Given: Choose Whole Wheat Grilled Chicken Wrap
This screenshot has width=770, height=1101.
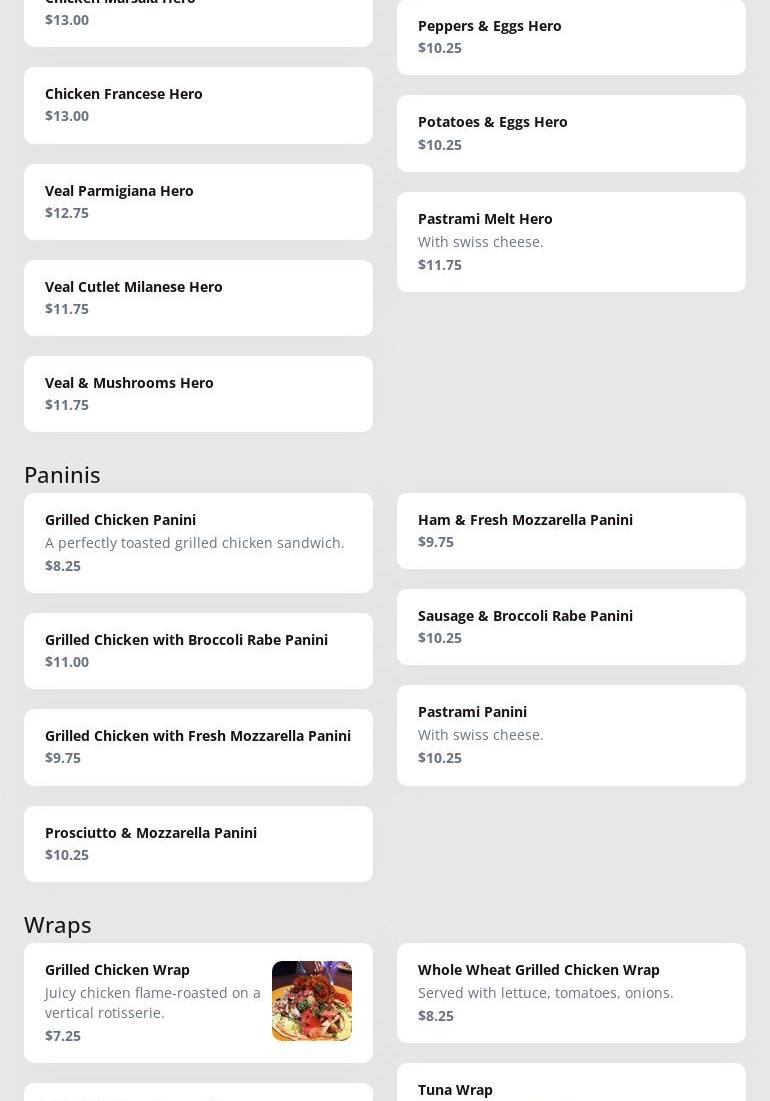Looking at the screenshot, I should tap(571, 992).
